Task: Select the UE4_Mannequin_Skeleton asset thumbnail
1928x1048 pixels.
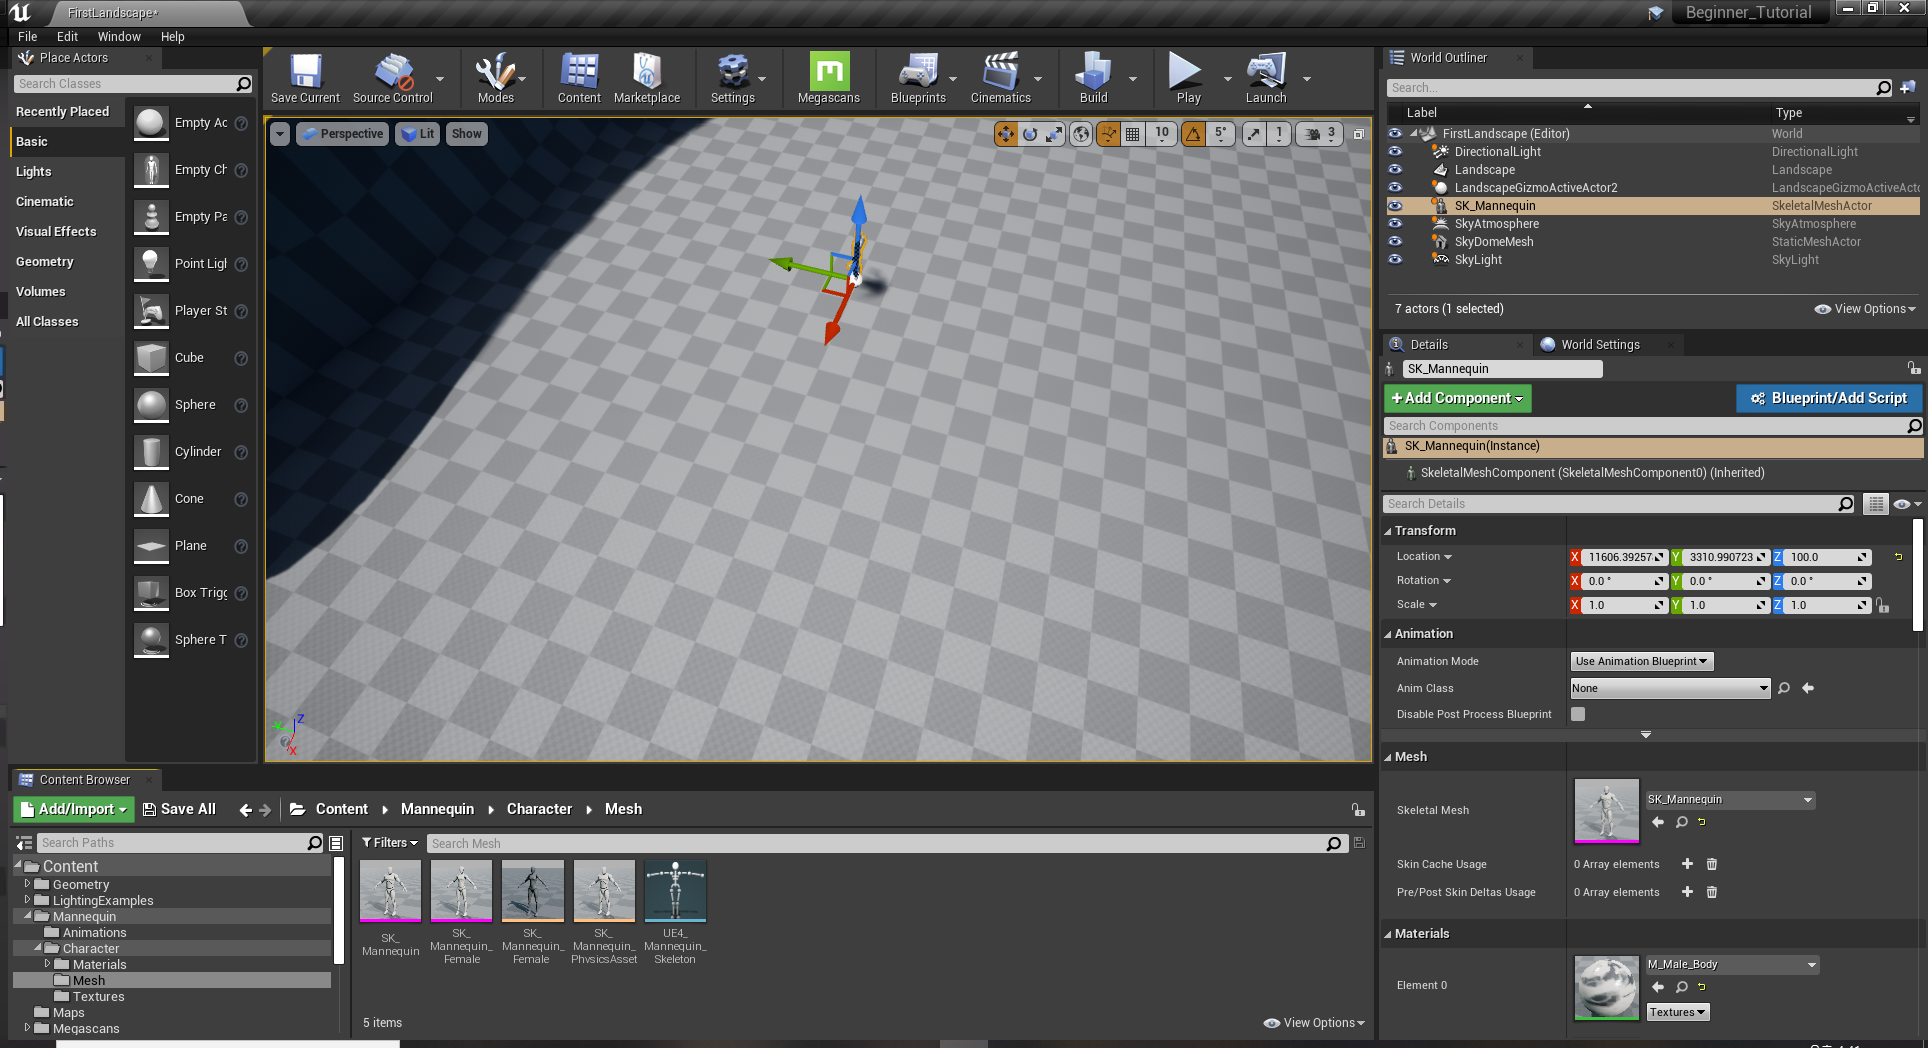Action: pyautogui.click(x=675, y=890)
